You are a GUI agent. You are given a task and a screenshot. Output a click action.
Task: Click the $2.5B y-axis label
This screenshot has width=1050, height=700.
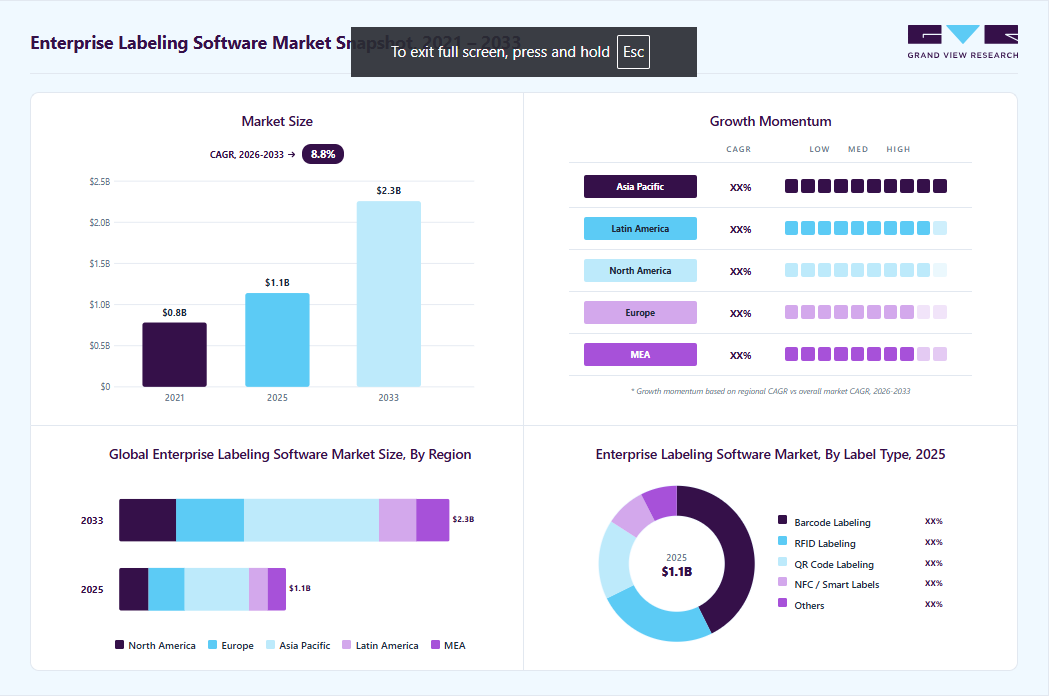coord(100,182)
